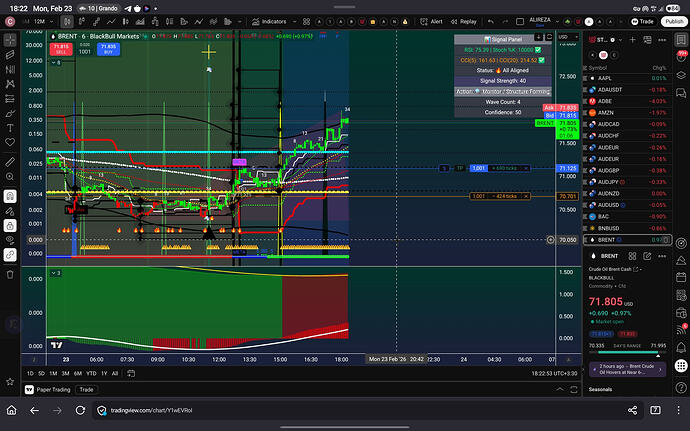Select BNBUSD in the watchlist
The width and height of the screenshot is (690, 431).
point(628,228)
